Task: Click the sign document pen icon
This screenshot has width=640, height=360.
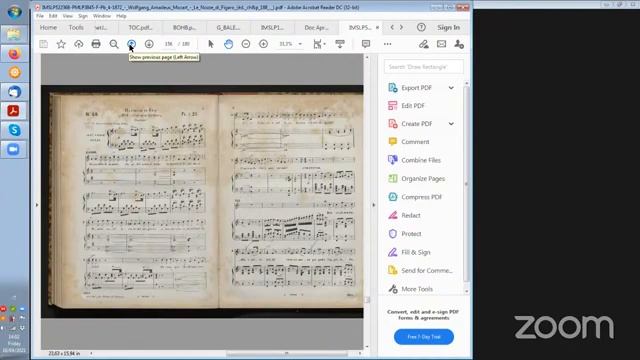Action: [424, 44]
